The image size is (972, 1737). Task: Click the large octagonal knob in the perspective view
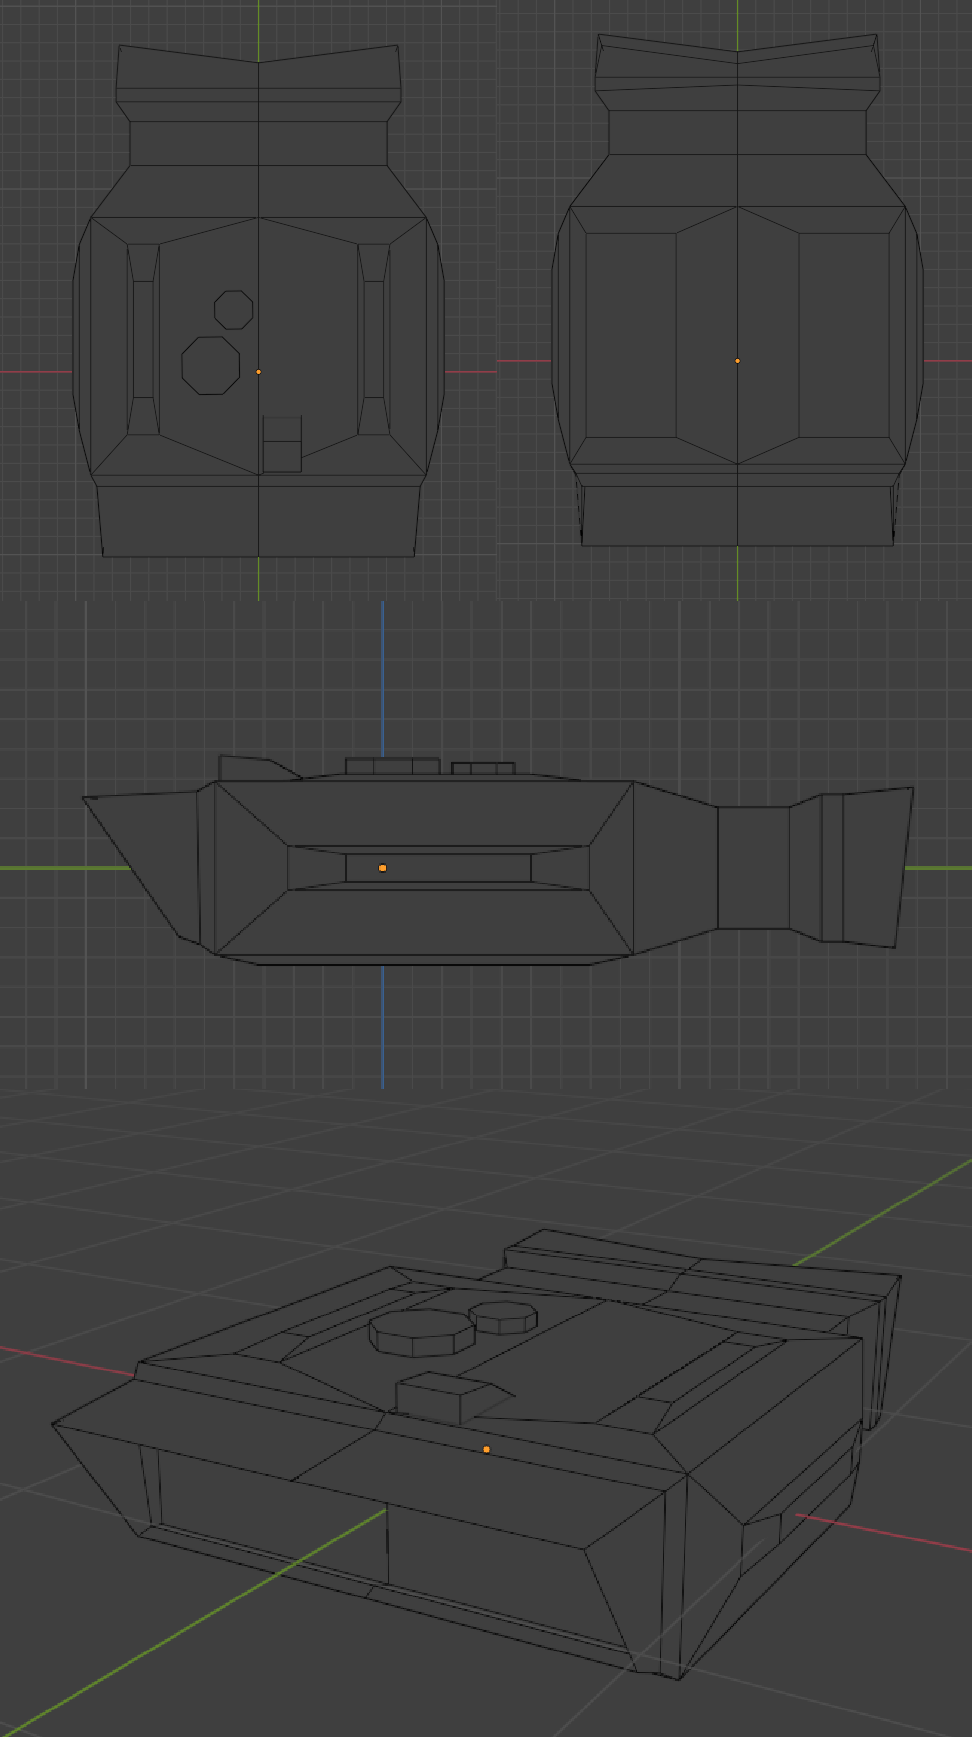[x=421, y=1333]
